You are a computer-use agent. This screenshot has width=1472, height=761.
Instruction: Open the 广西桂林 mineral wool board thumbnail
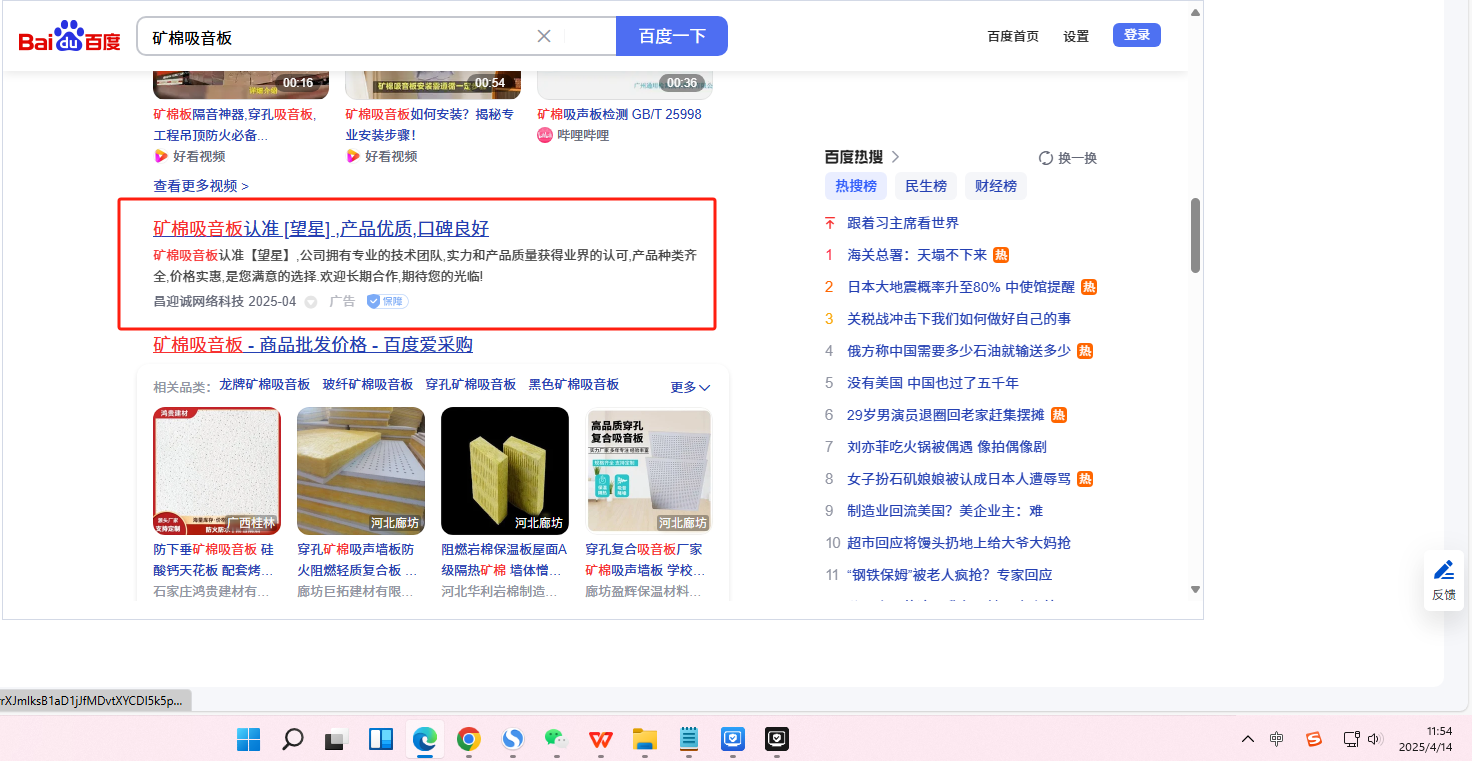[217, 471]
